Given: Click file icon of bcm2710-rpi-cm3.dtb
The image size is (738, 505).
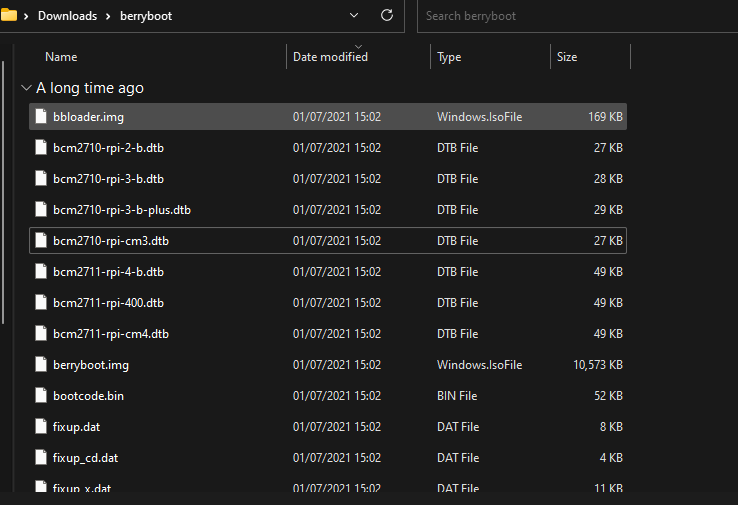Looking at the screenshot, I should [x=41, y=240].
